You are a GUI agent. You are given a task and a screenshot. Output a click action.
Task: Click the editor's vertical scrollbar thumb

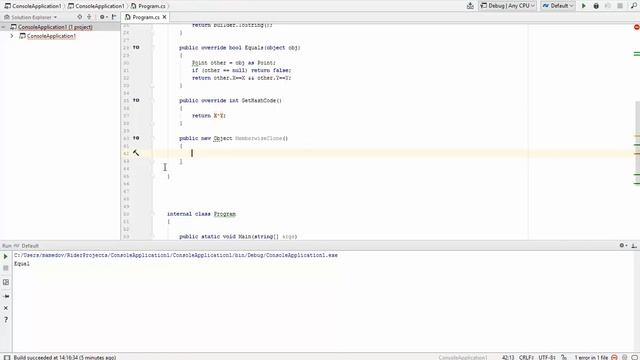pyautogui.click(x=637, y=143)
